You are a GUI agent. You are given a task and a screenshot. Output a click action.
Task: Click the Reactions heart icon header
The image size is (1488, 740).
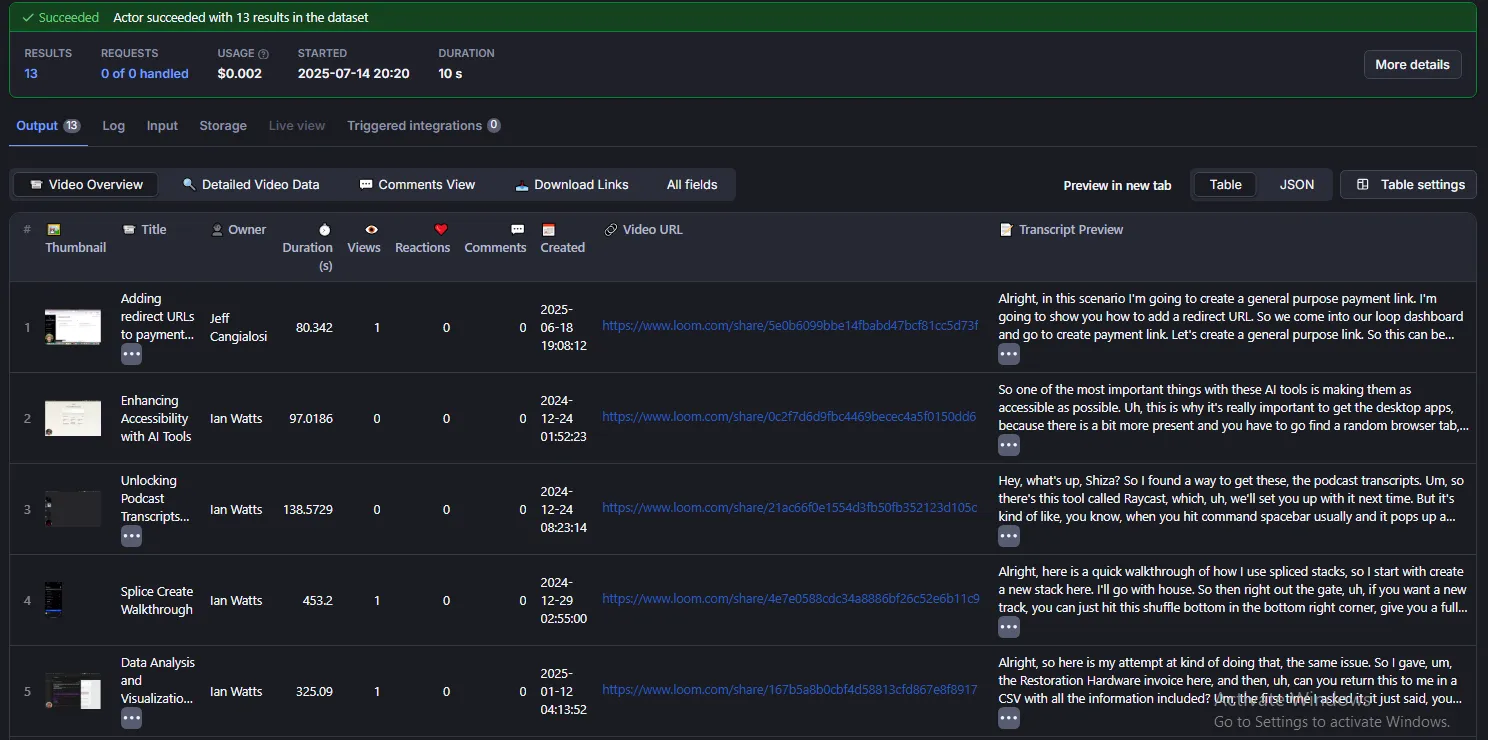coord(441,230)
